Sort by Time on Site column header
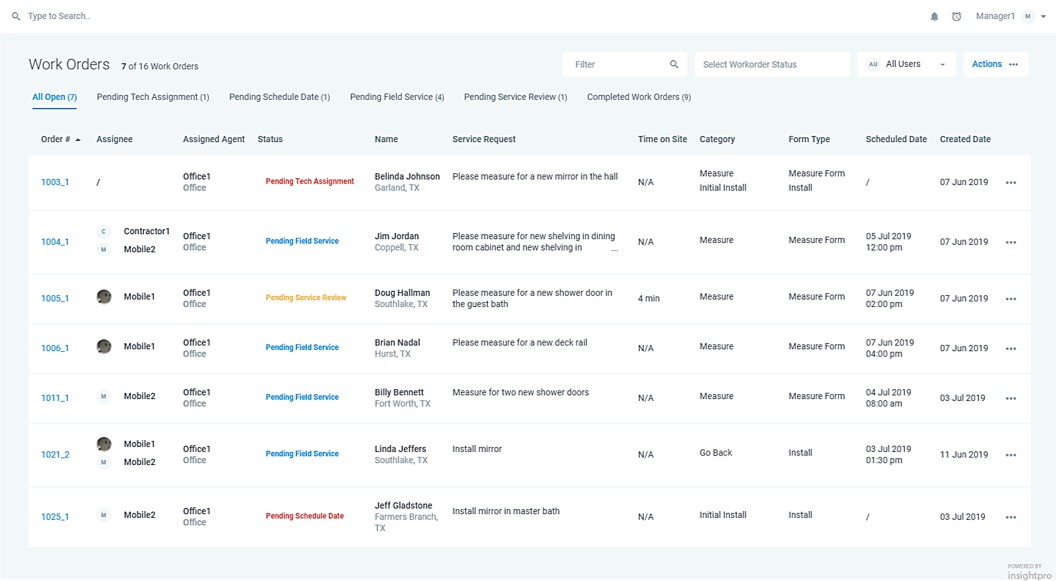The width and height of the screenshot is (1056, 581). (663, 140)
